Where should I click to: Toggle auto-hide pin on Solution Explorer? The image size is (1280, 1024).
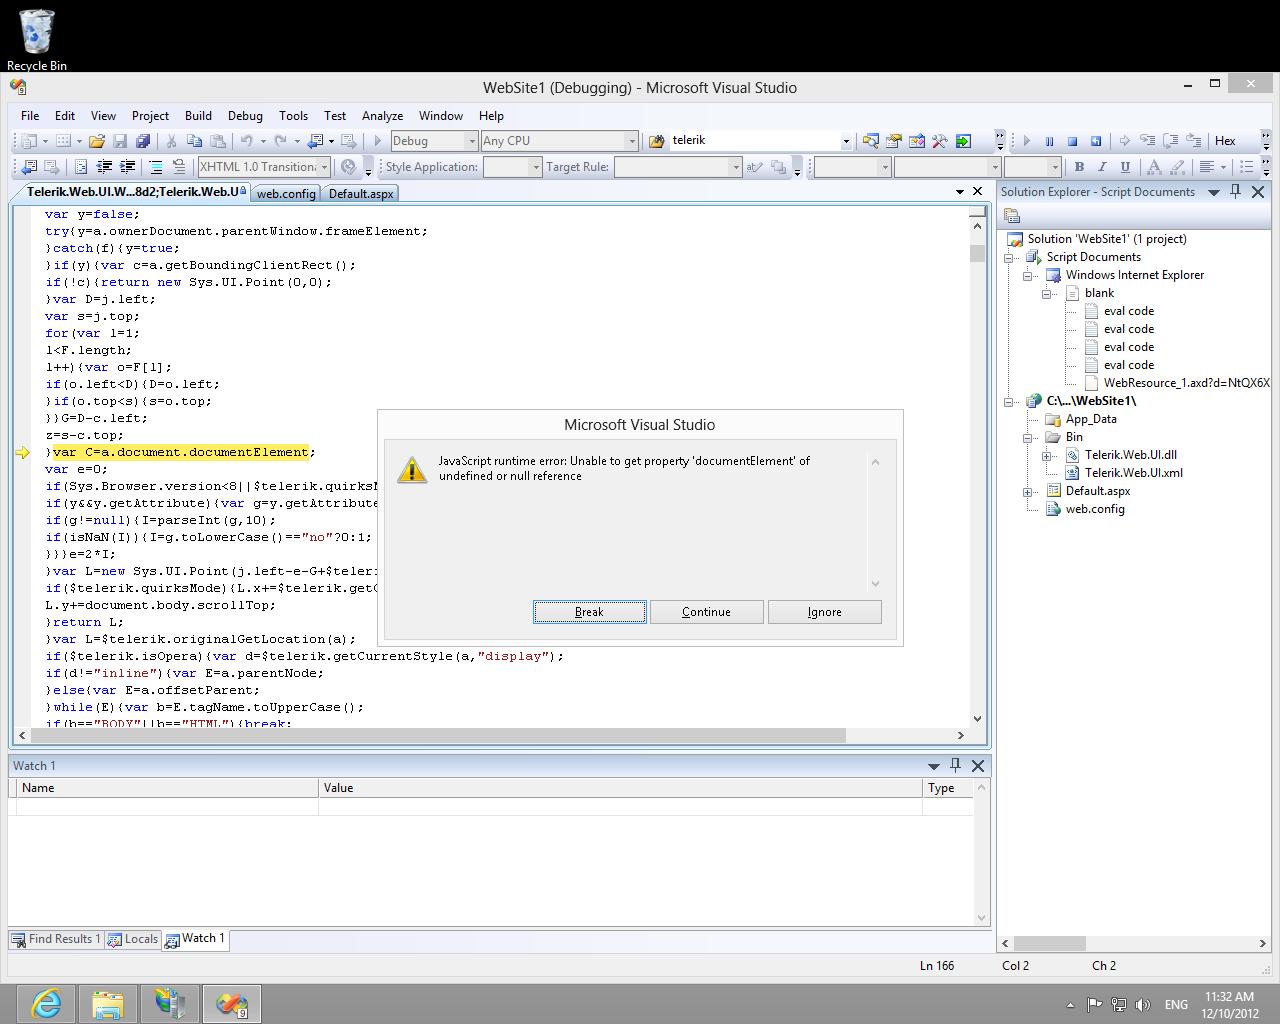coord(1235,192)
